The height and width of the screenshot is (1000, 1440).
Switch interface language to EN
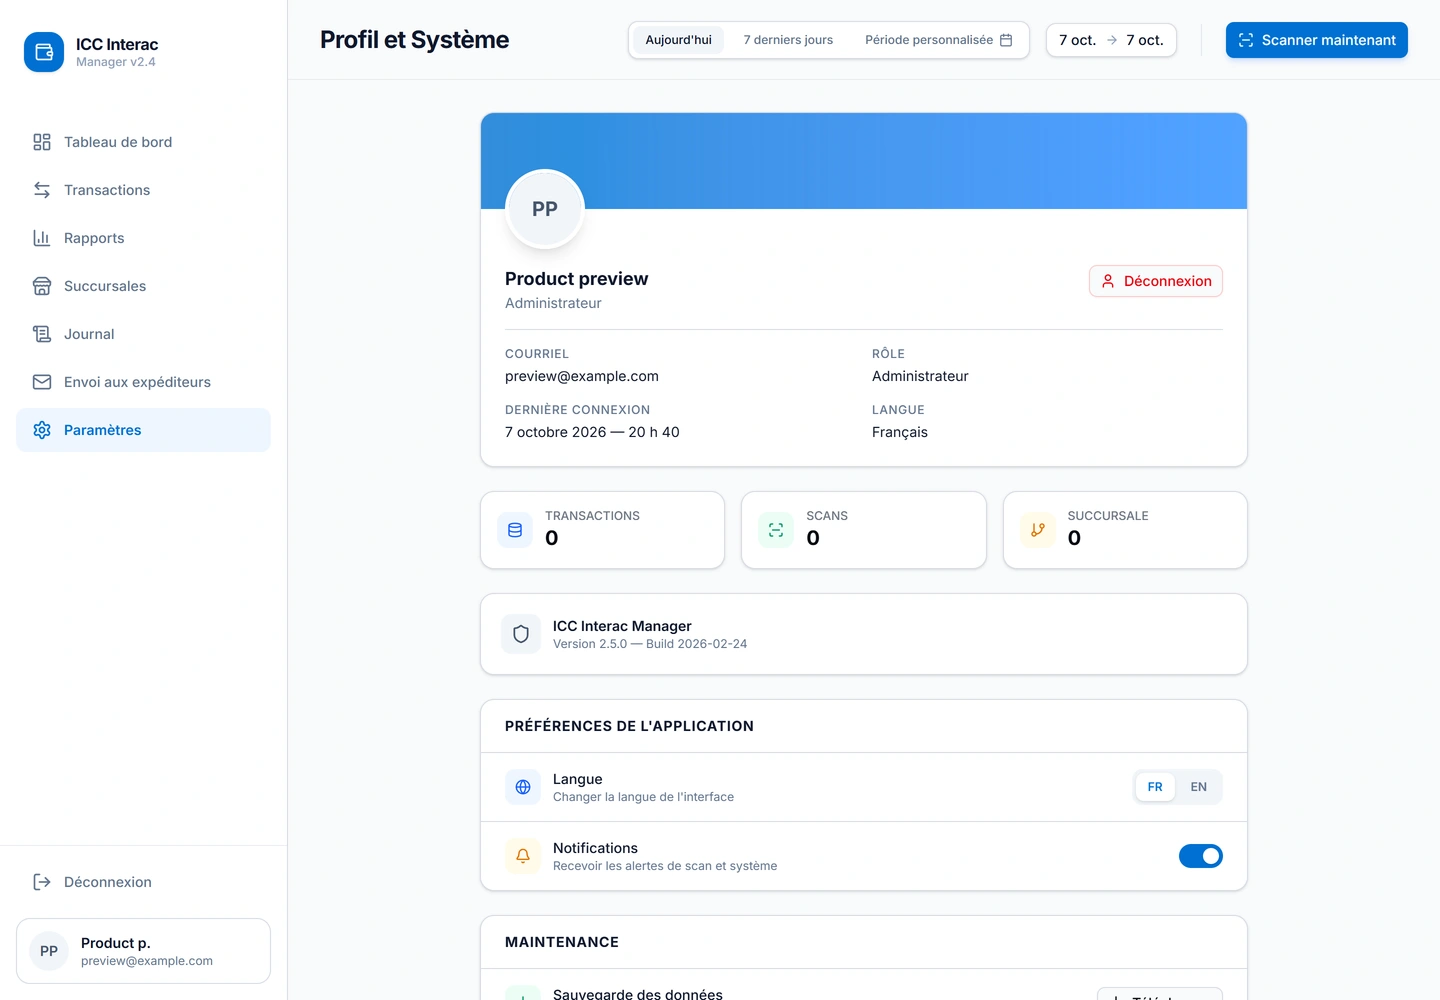[x=1198, y=787]
